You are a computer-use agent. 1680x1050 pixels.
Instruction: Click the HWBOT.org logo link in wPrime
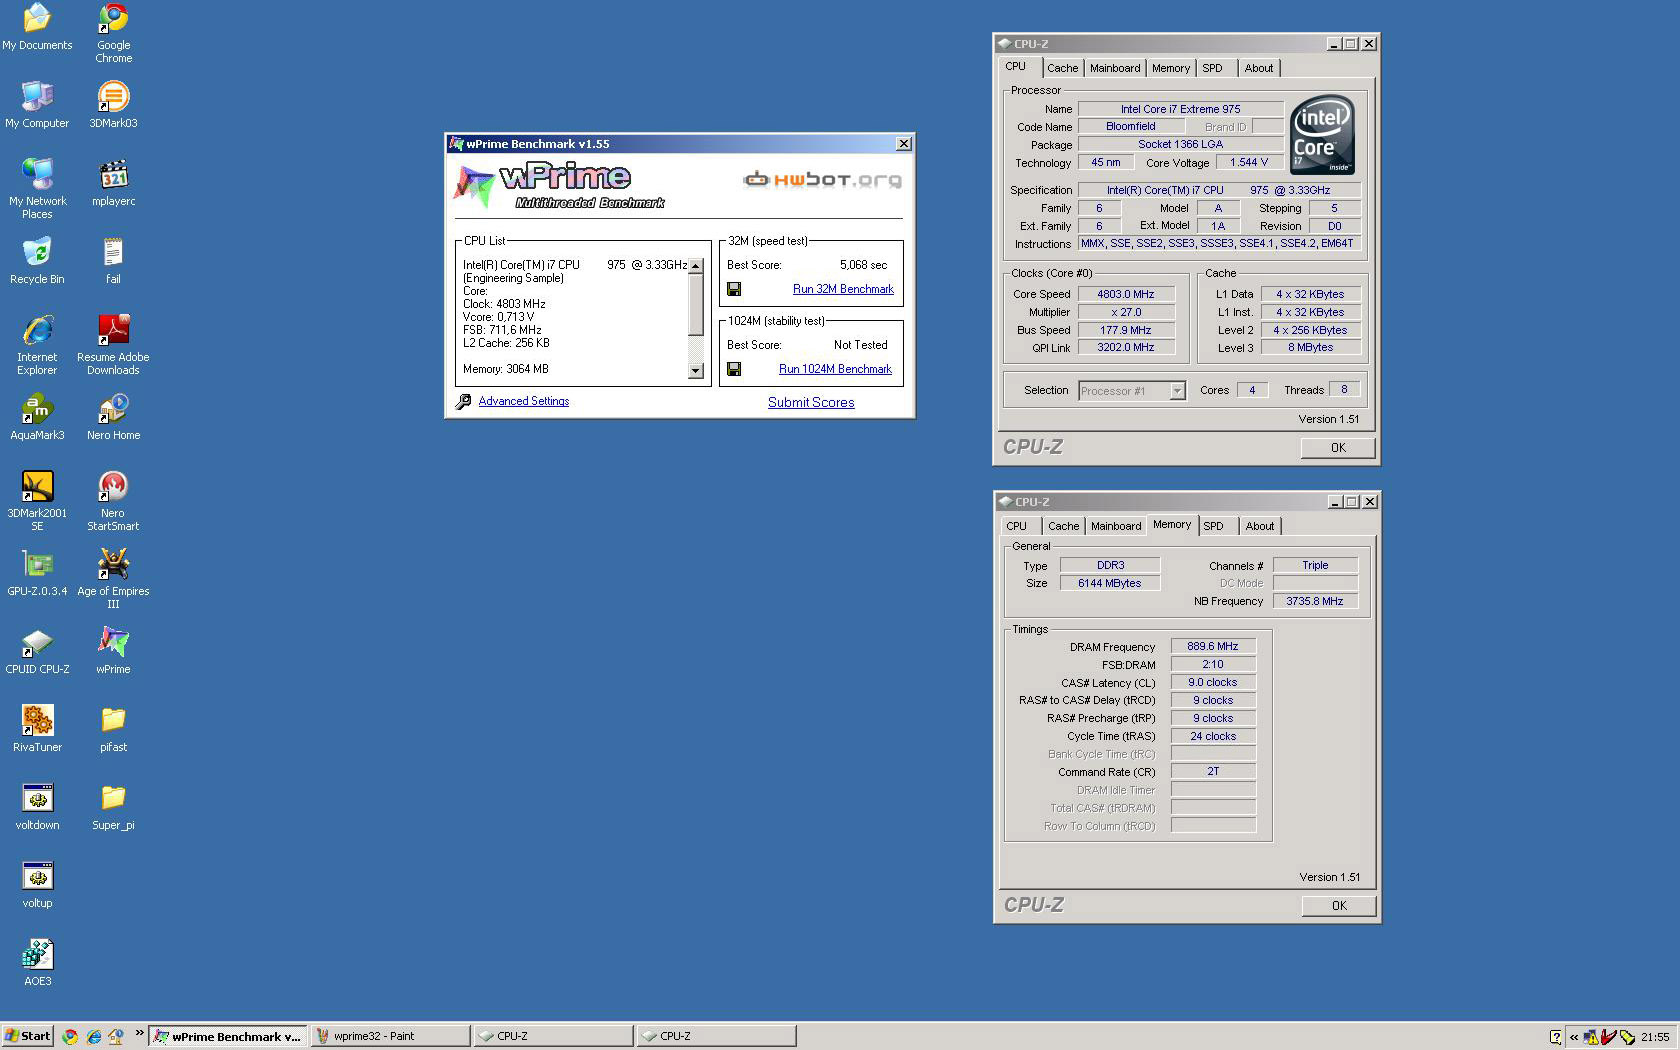[822, 180]
